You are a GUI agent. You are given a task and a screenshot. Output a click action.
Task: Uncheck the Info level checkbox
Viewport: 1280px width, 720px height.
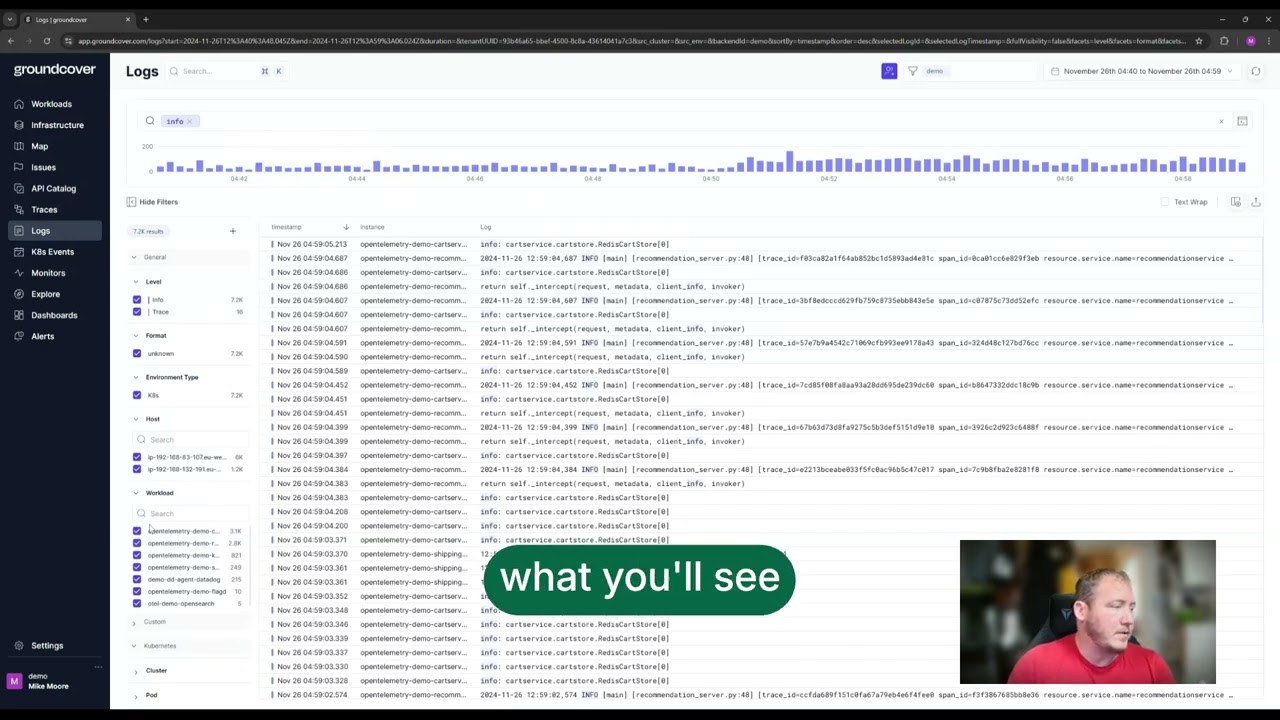137,300
